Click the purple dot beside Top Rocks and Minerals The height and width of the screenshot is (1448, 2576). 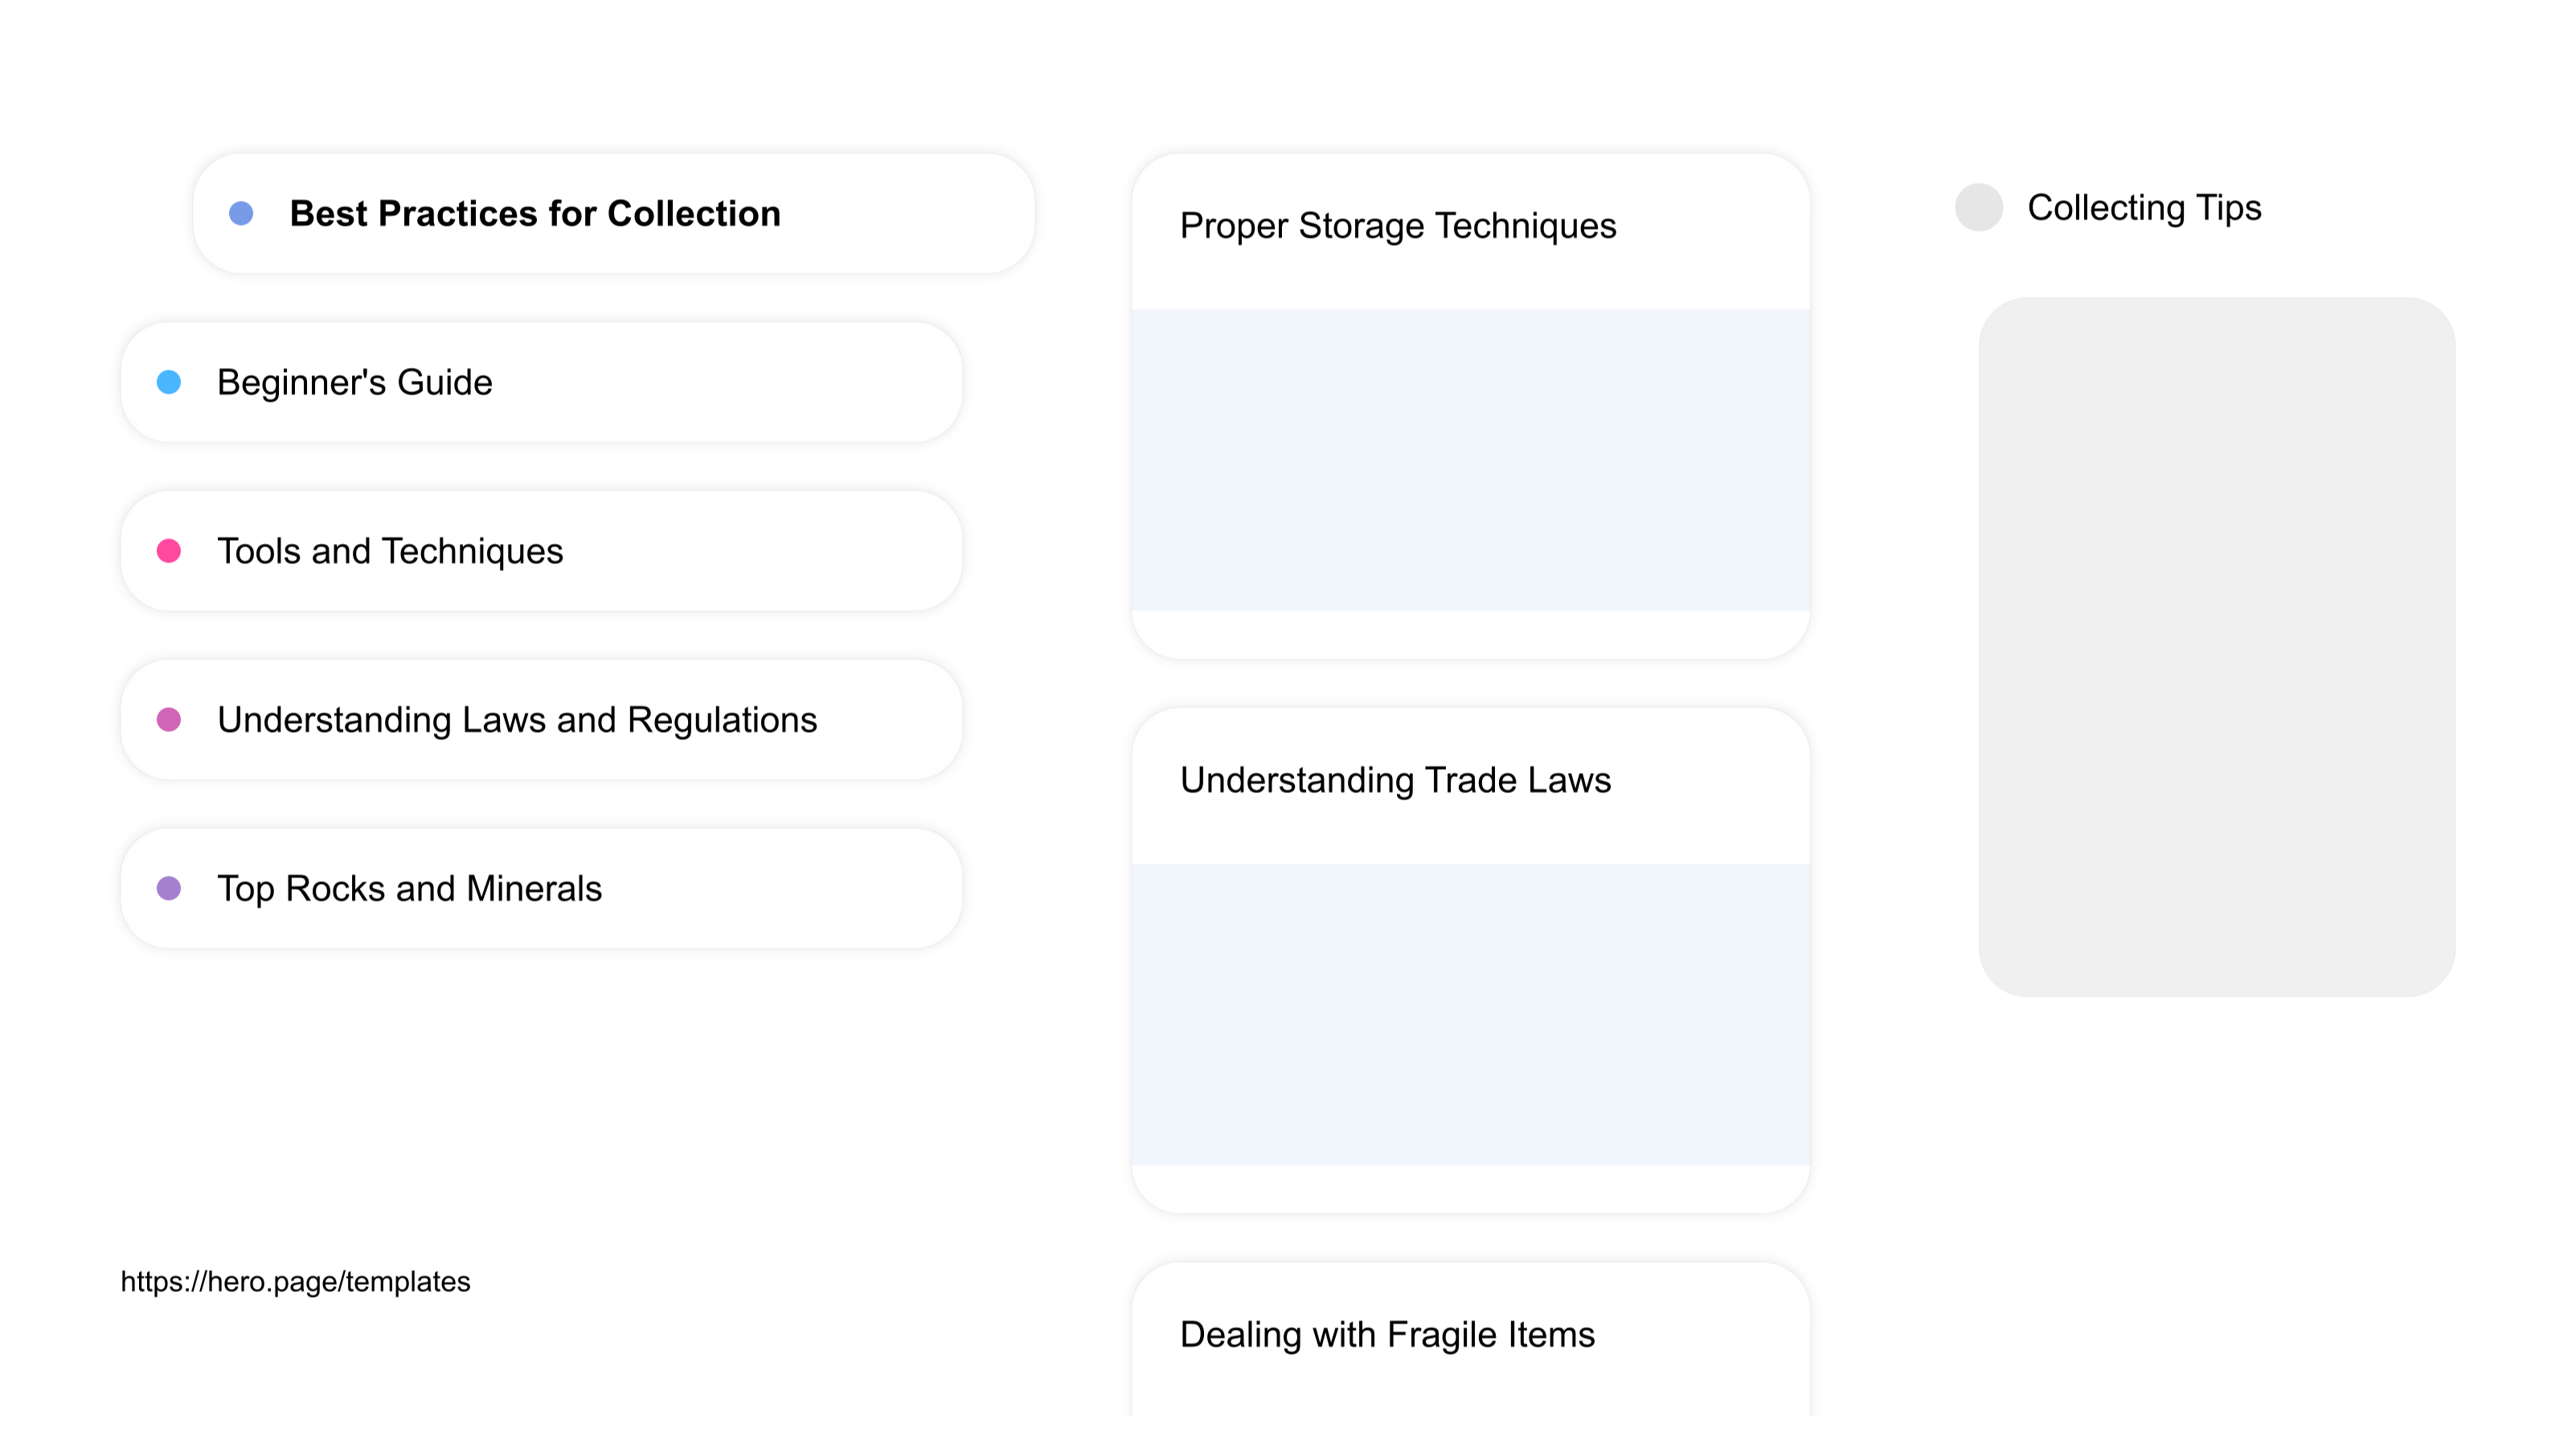pos(169,888)
